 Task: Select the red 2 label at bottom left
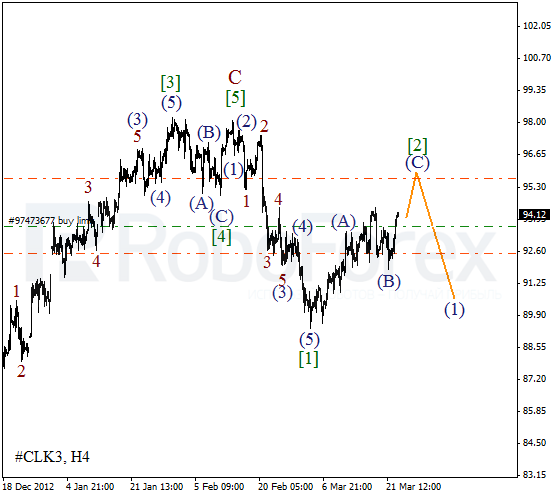21,371
